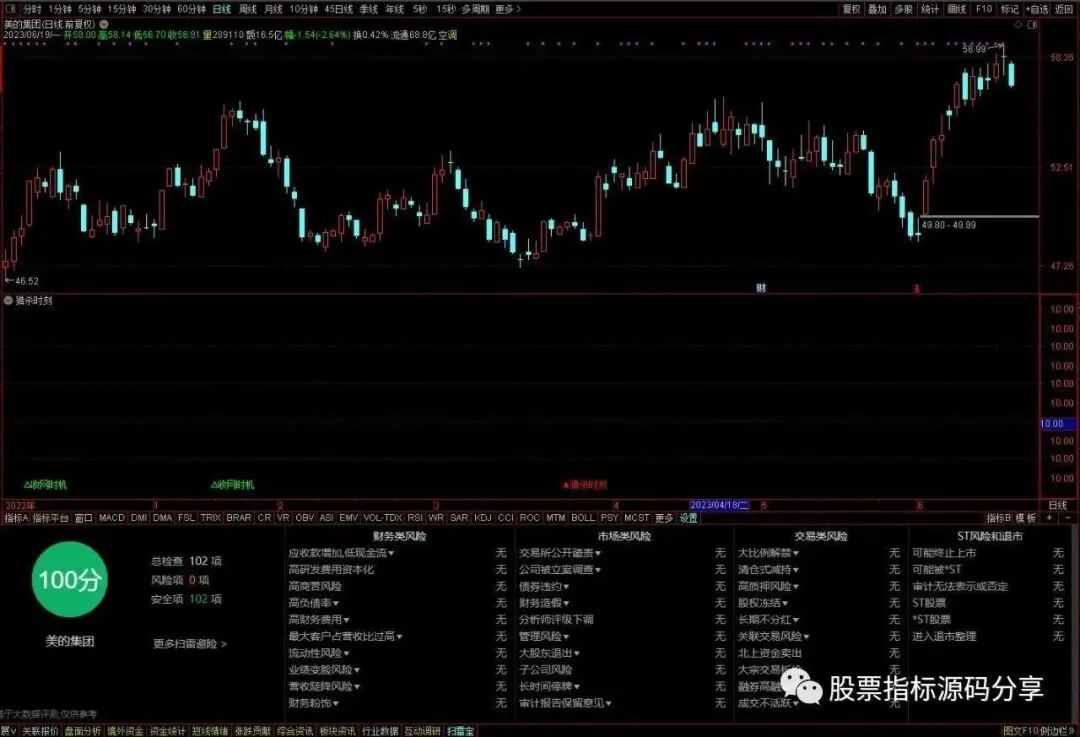The height and width of the screenshot is (737, 1080).
Task: Click the minus icon right of 模板
Action: (1068, 517)
